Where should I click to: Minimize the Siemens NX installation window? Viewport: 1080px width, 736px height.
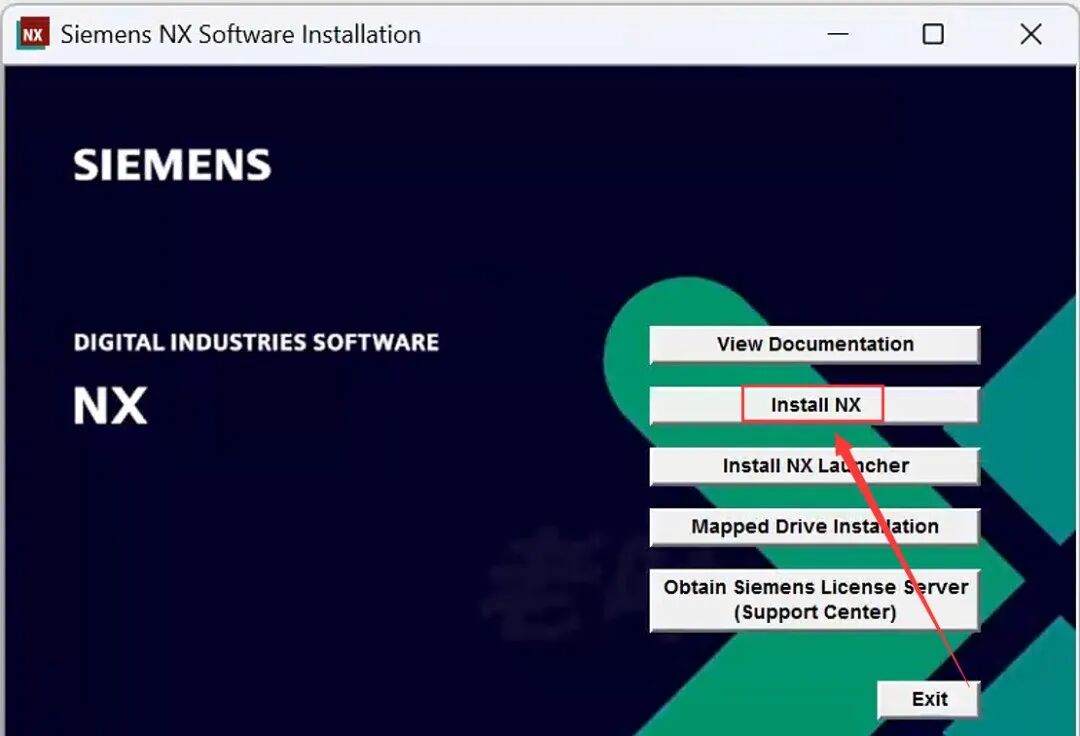click(x=838, y=34)
